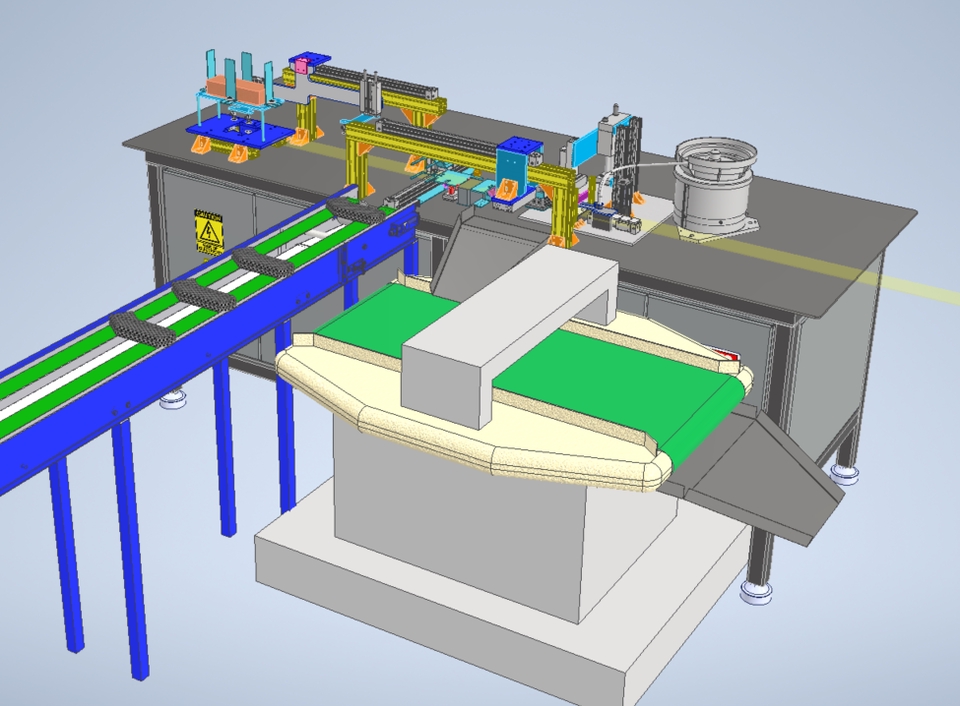960x706 pixels.
Task: Select the pink block on the gantry
Action: (x=301, y=64)
